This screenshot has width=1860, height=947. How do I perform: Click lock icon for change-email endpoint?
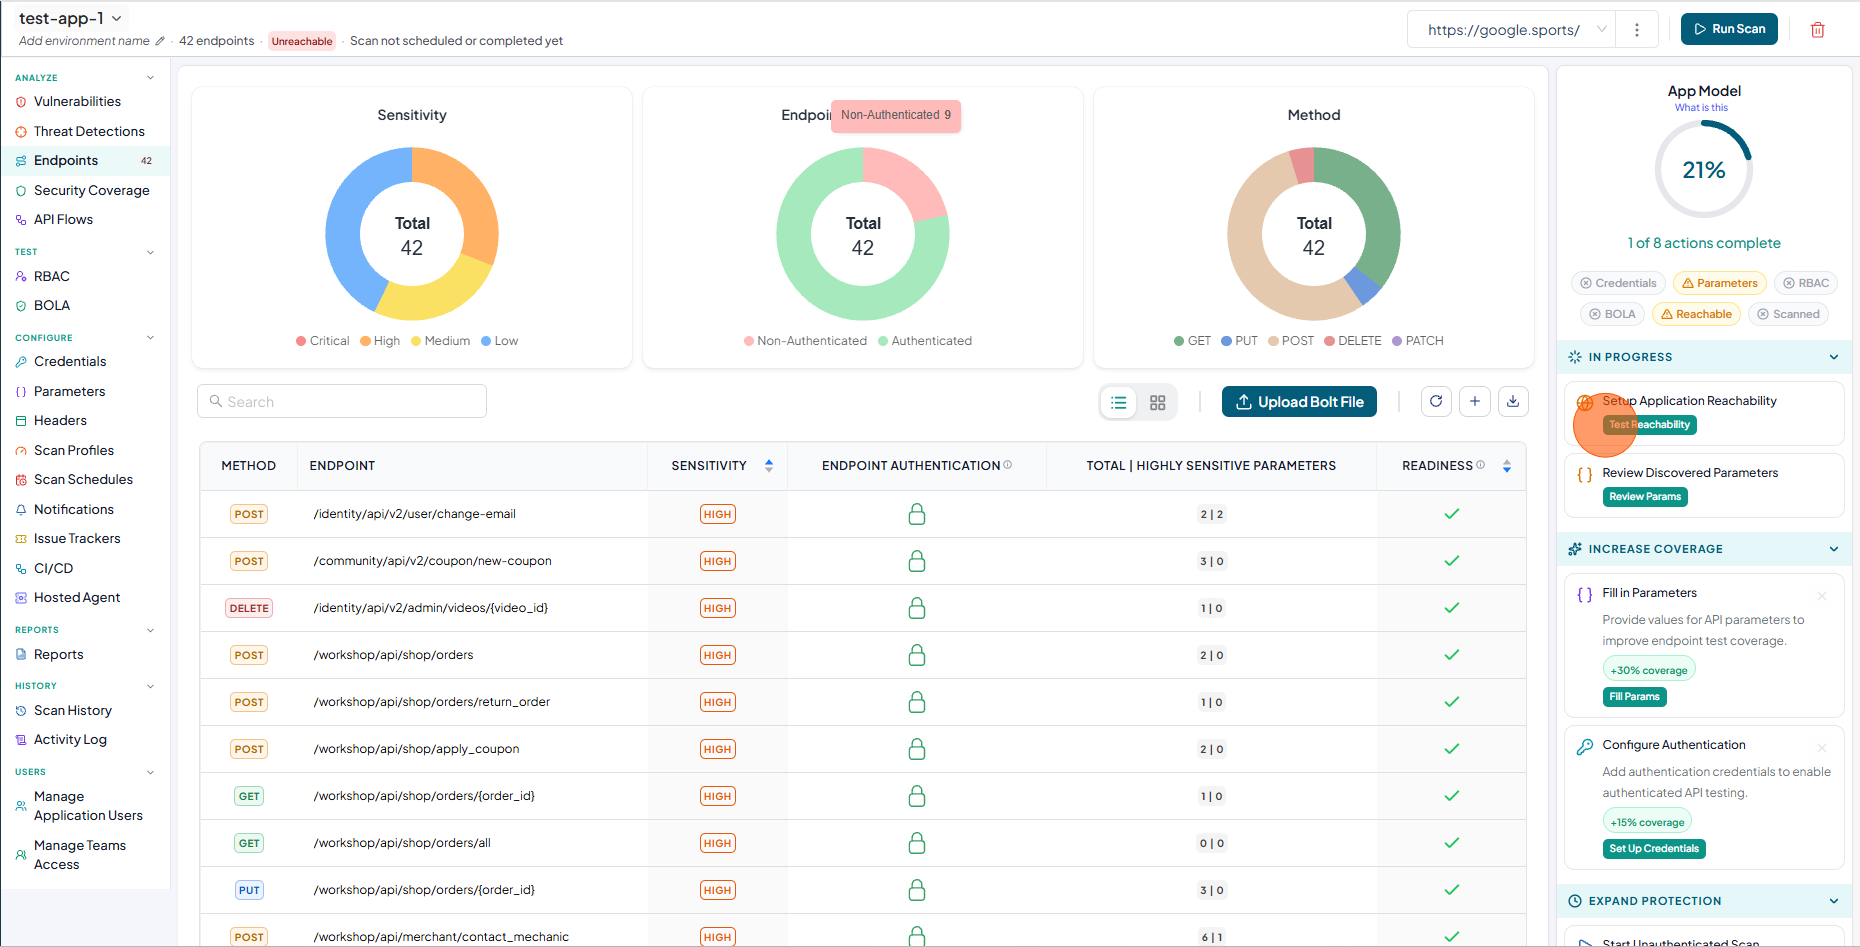click(x=916, y=514)
